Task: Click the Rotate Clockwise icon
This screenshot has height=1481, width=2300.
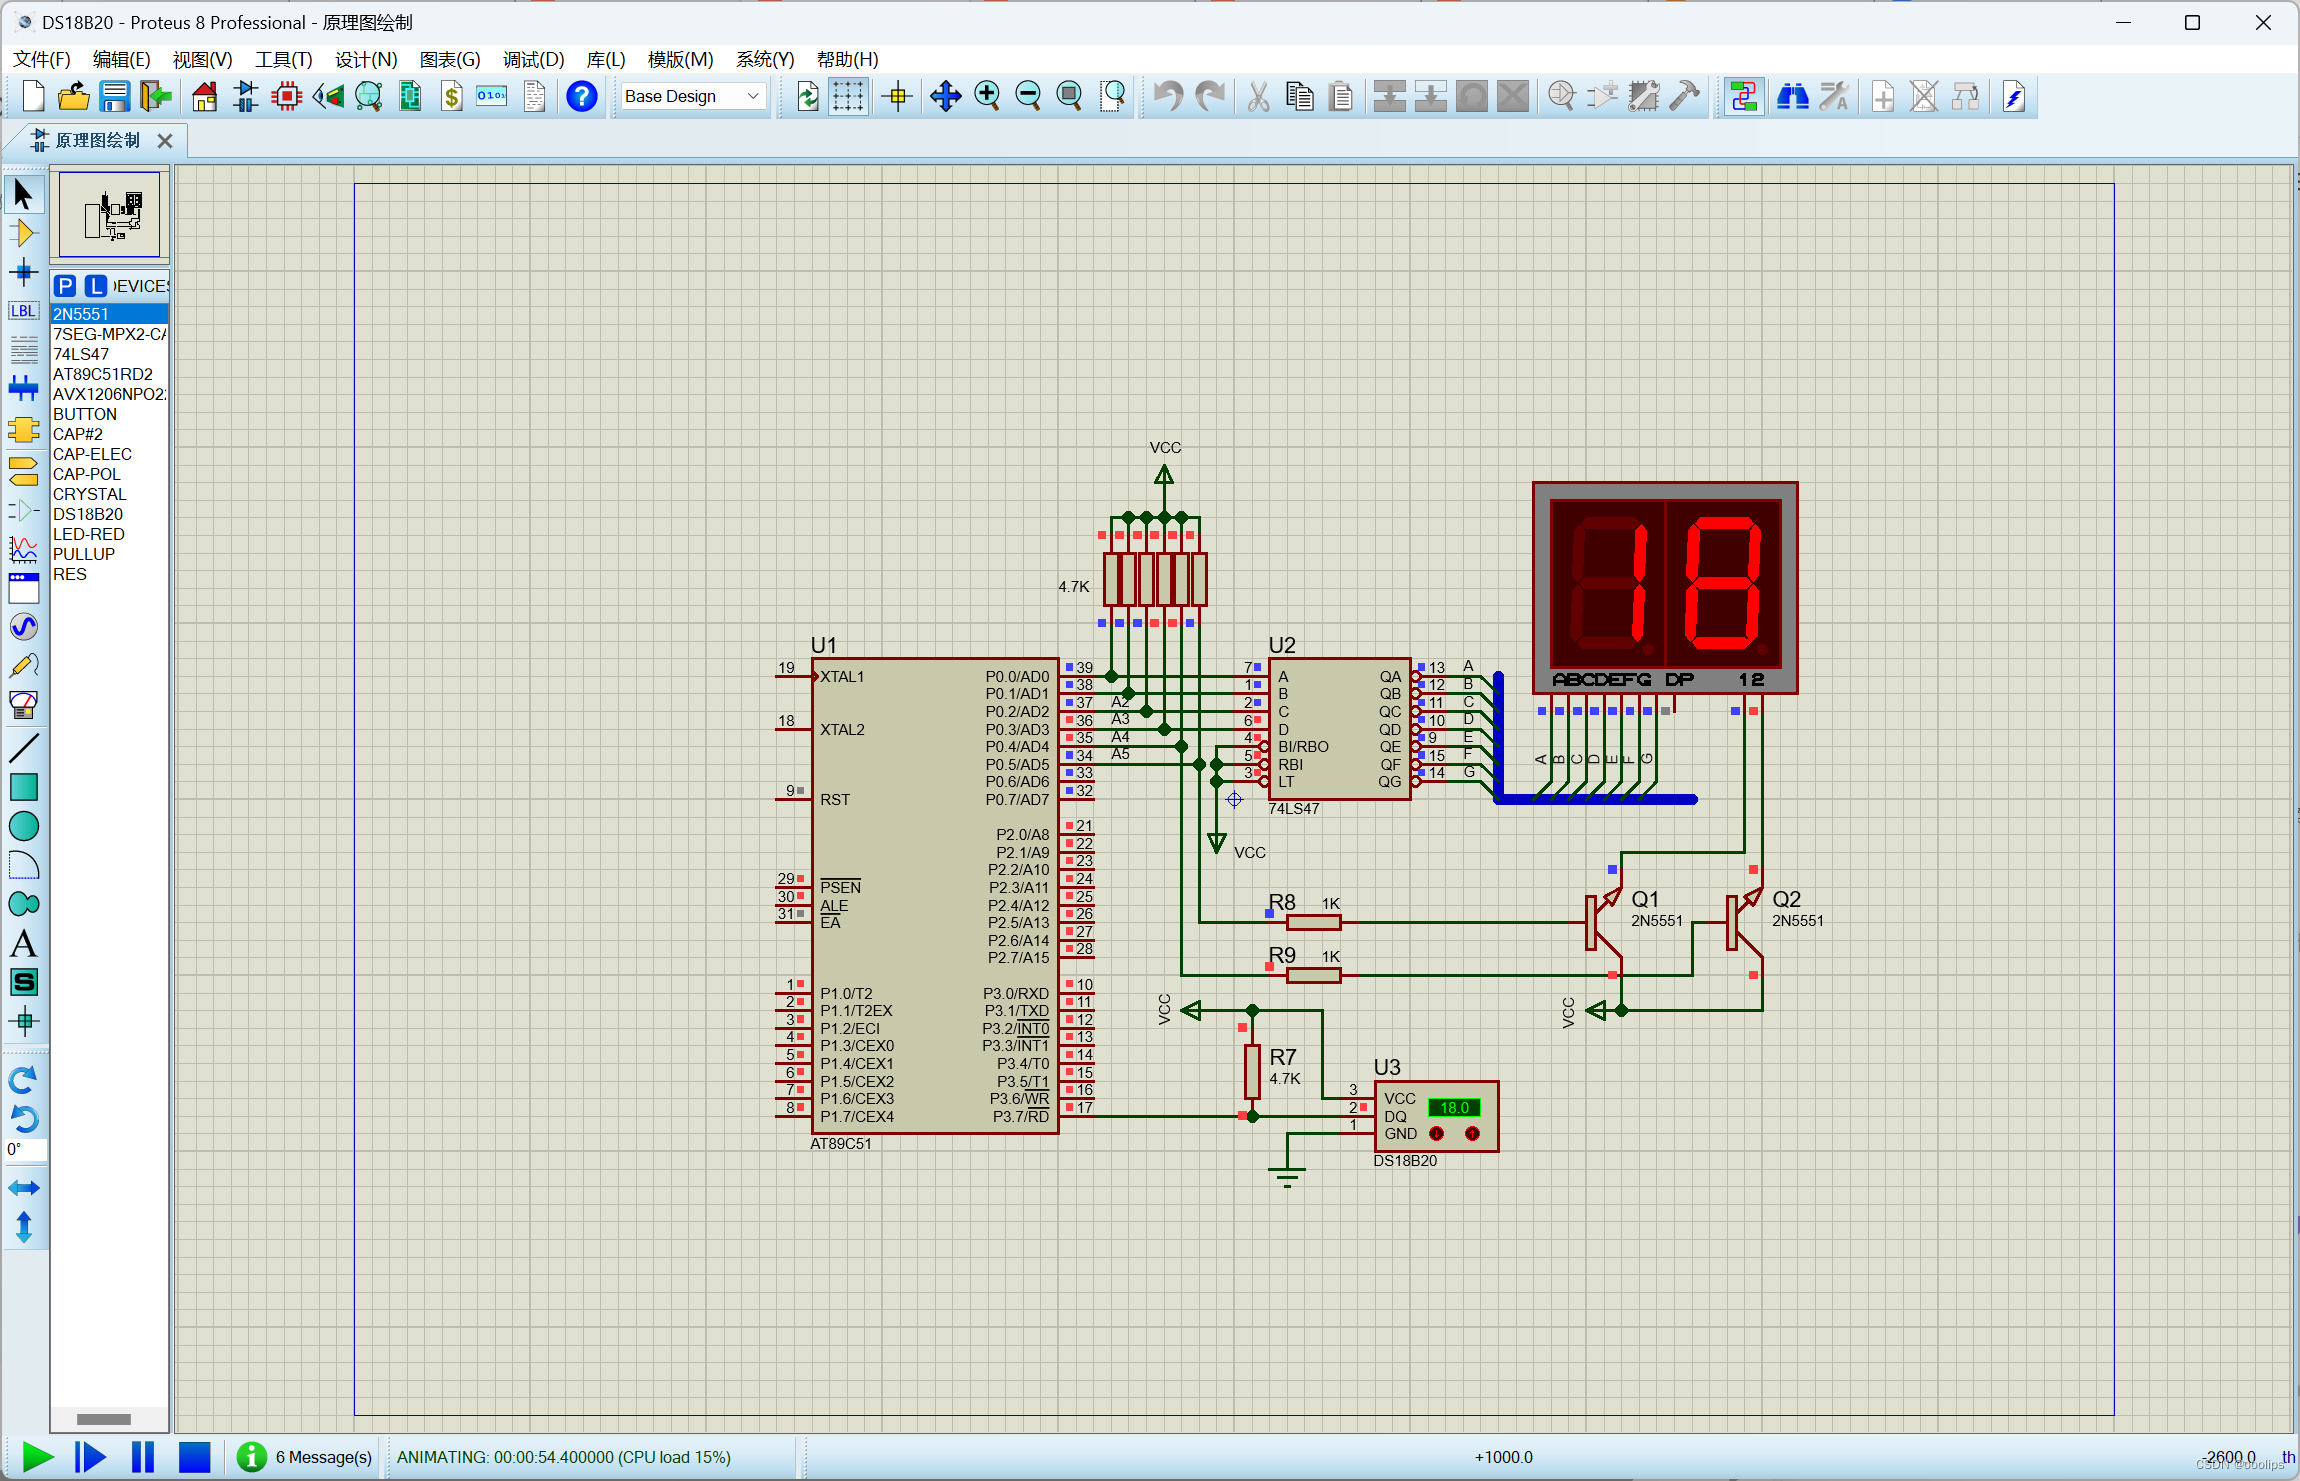Action: pos(23,1080)
